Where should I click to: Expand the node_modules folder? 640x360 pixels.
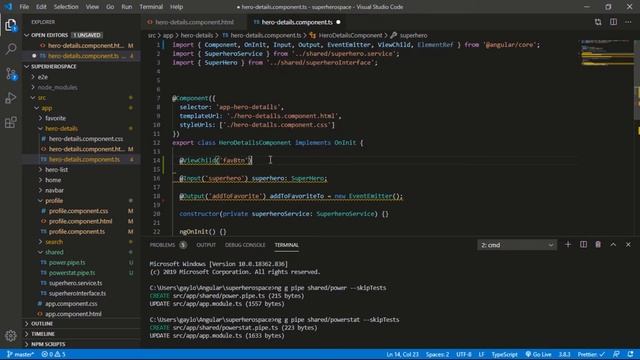[x=57, y=87]
